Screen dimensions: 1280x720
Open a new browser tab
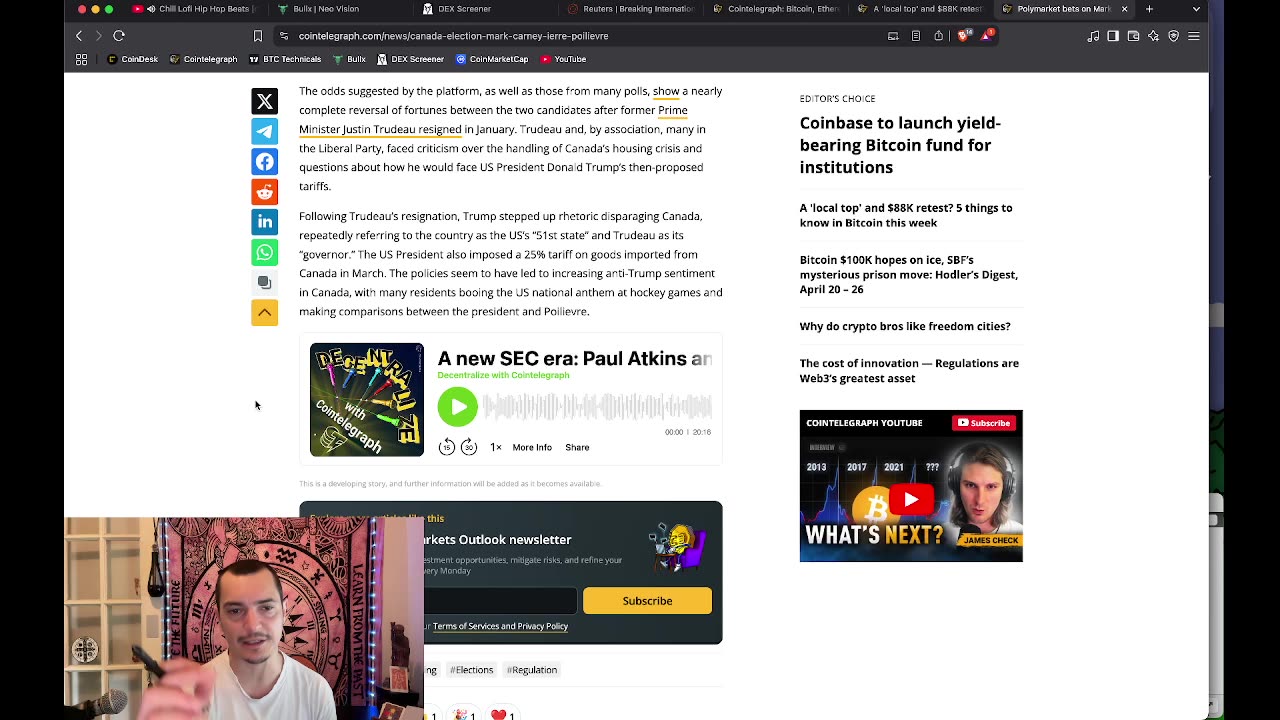point(1149,9)
